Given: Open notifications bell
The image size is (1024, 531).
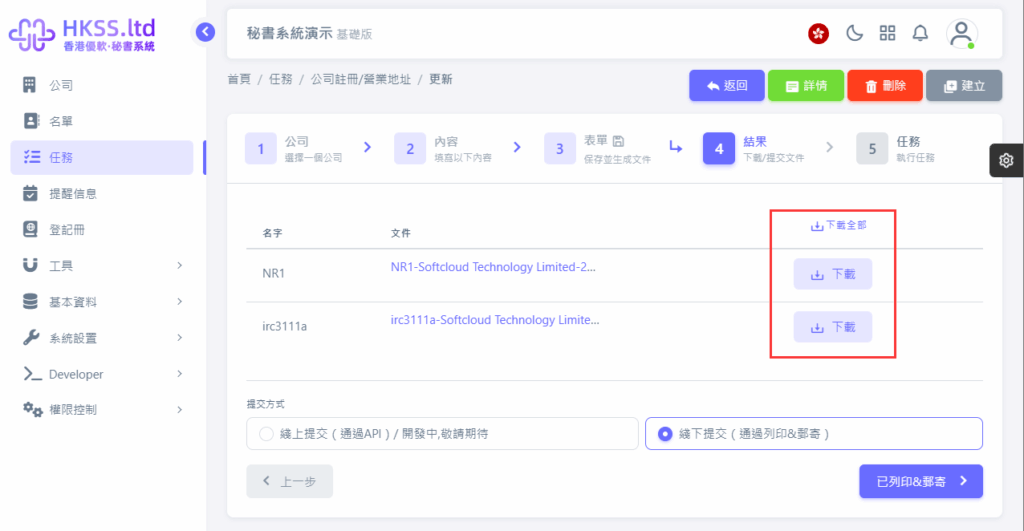Looking at the screenshot, I should point(920,33).
